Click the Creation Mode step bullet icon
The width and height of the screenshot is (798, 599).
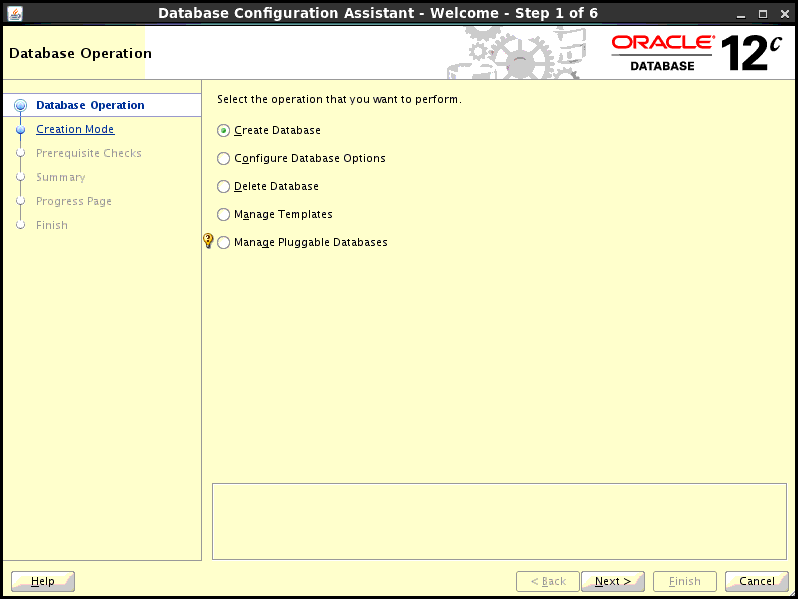pyautogui.click(x=20, y=130)
